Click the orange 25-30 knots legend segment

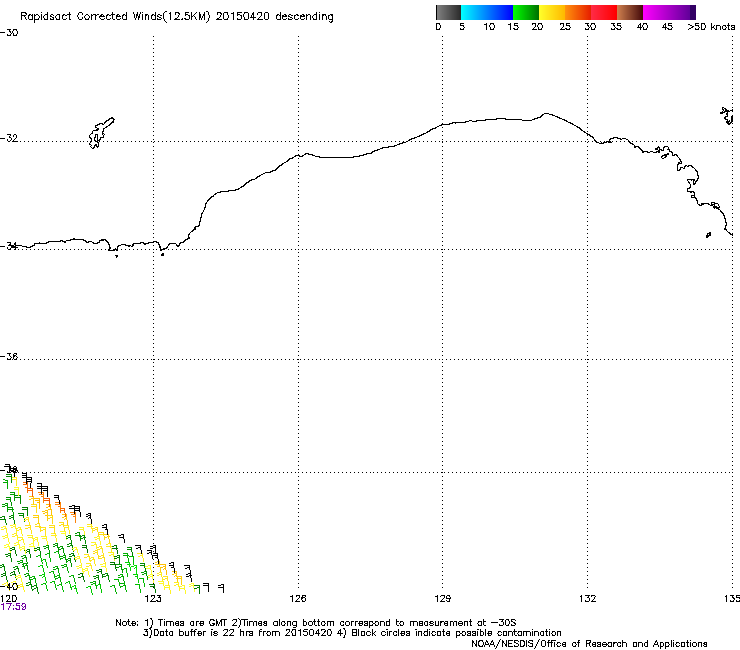click(578, 12)
